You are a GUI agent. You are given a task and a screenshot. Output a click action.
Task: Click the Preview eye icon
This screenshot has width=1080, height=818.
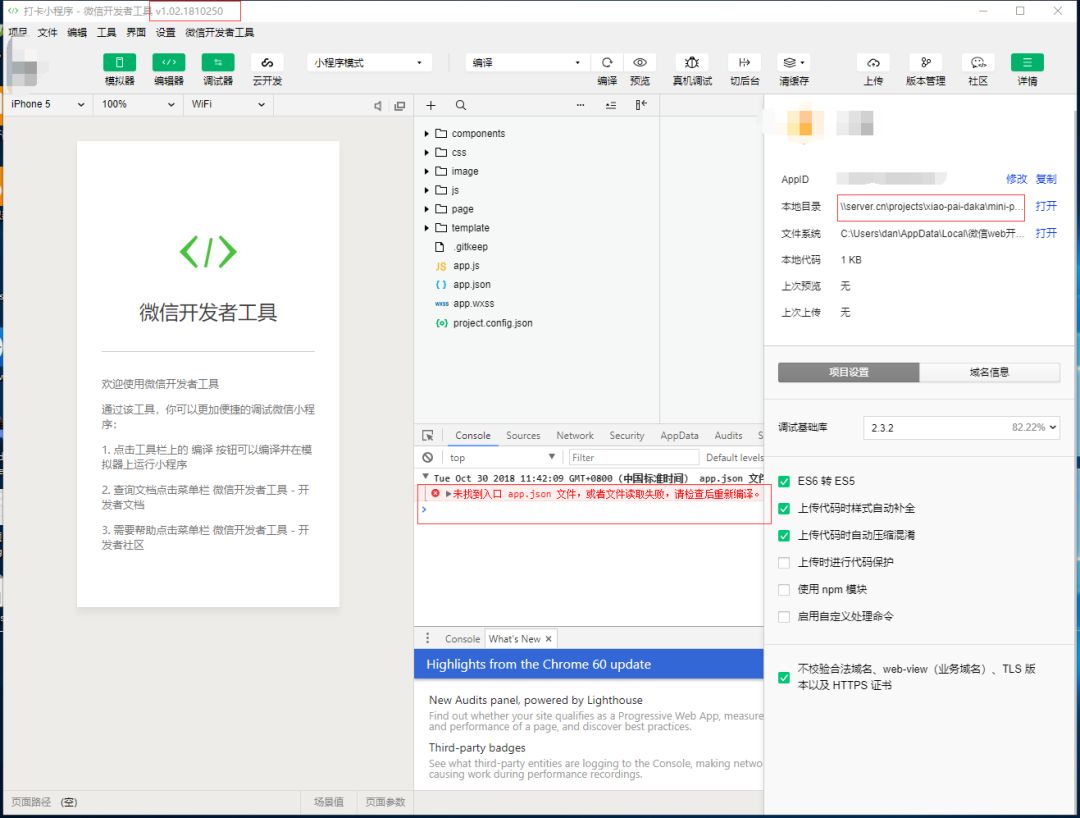pos(640,63)
